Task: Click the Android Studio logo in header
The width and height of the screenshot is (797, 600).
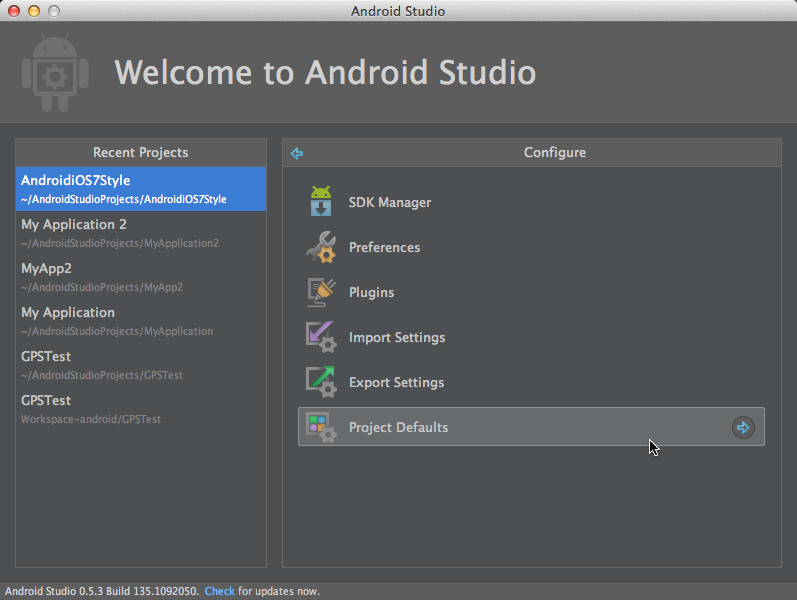Action: (x=55, y=73)
